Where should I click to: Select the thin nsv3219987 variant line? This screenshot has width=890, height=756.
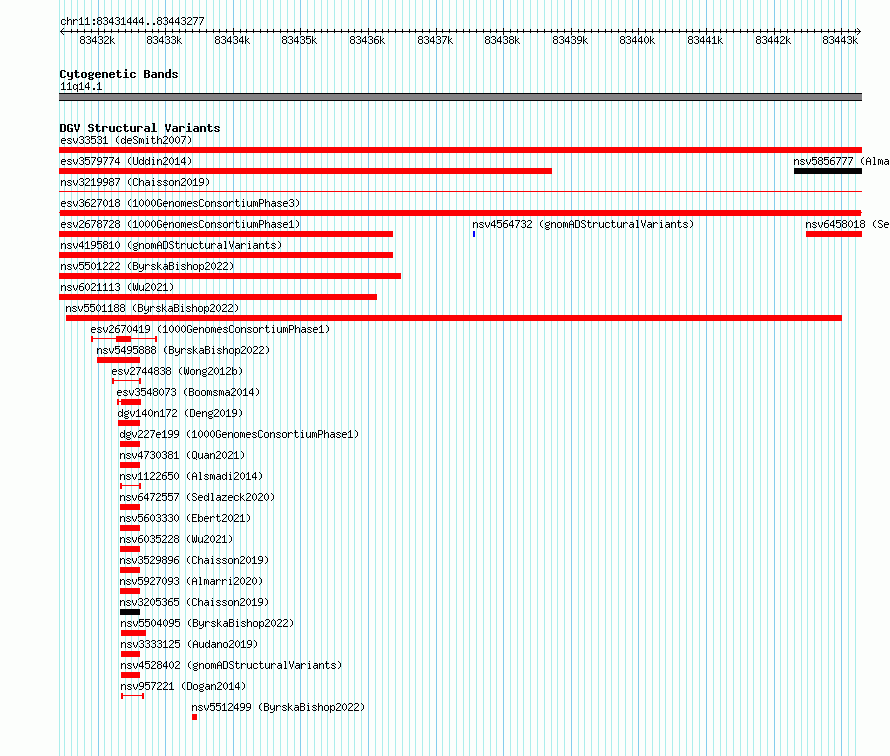[460, 192]
